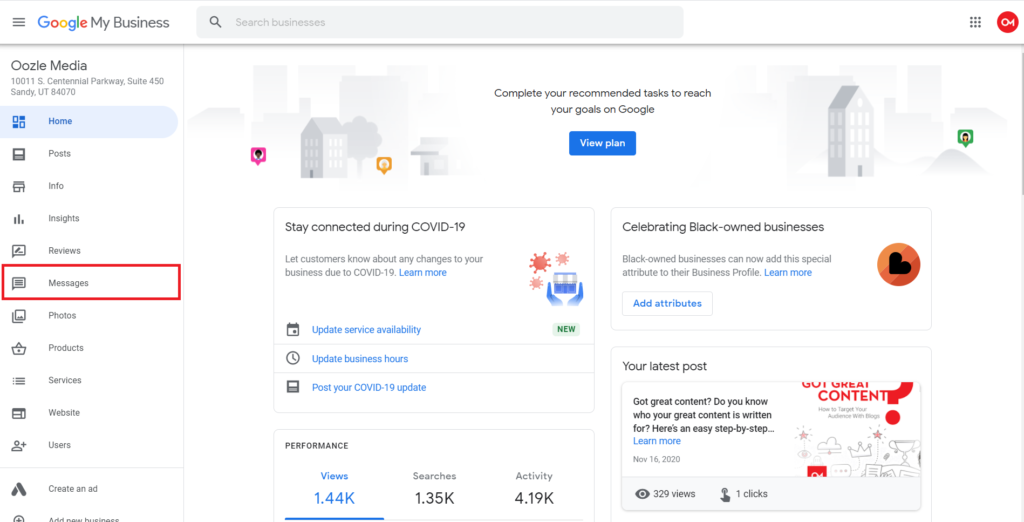Screen dimensions: 1024x522
Task: Click the Website sidebar icon
Action: coord(19,413)
